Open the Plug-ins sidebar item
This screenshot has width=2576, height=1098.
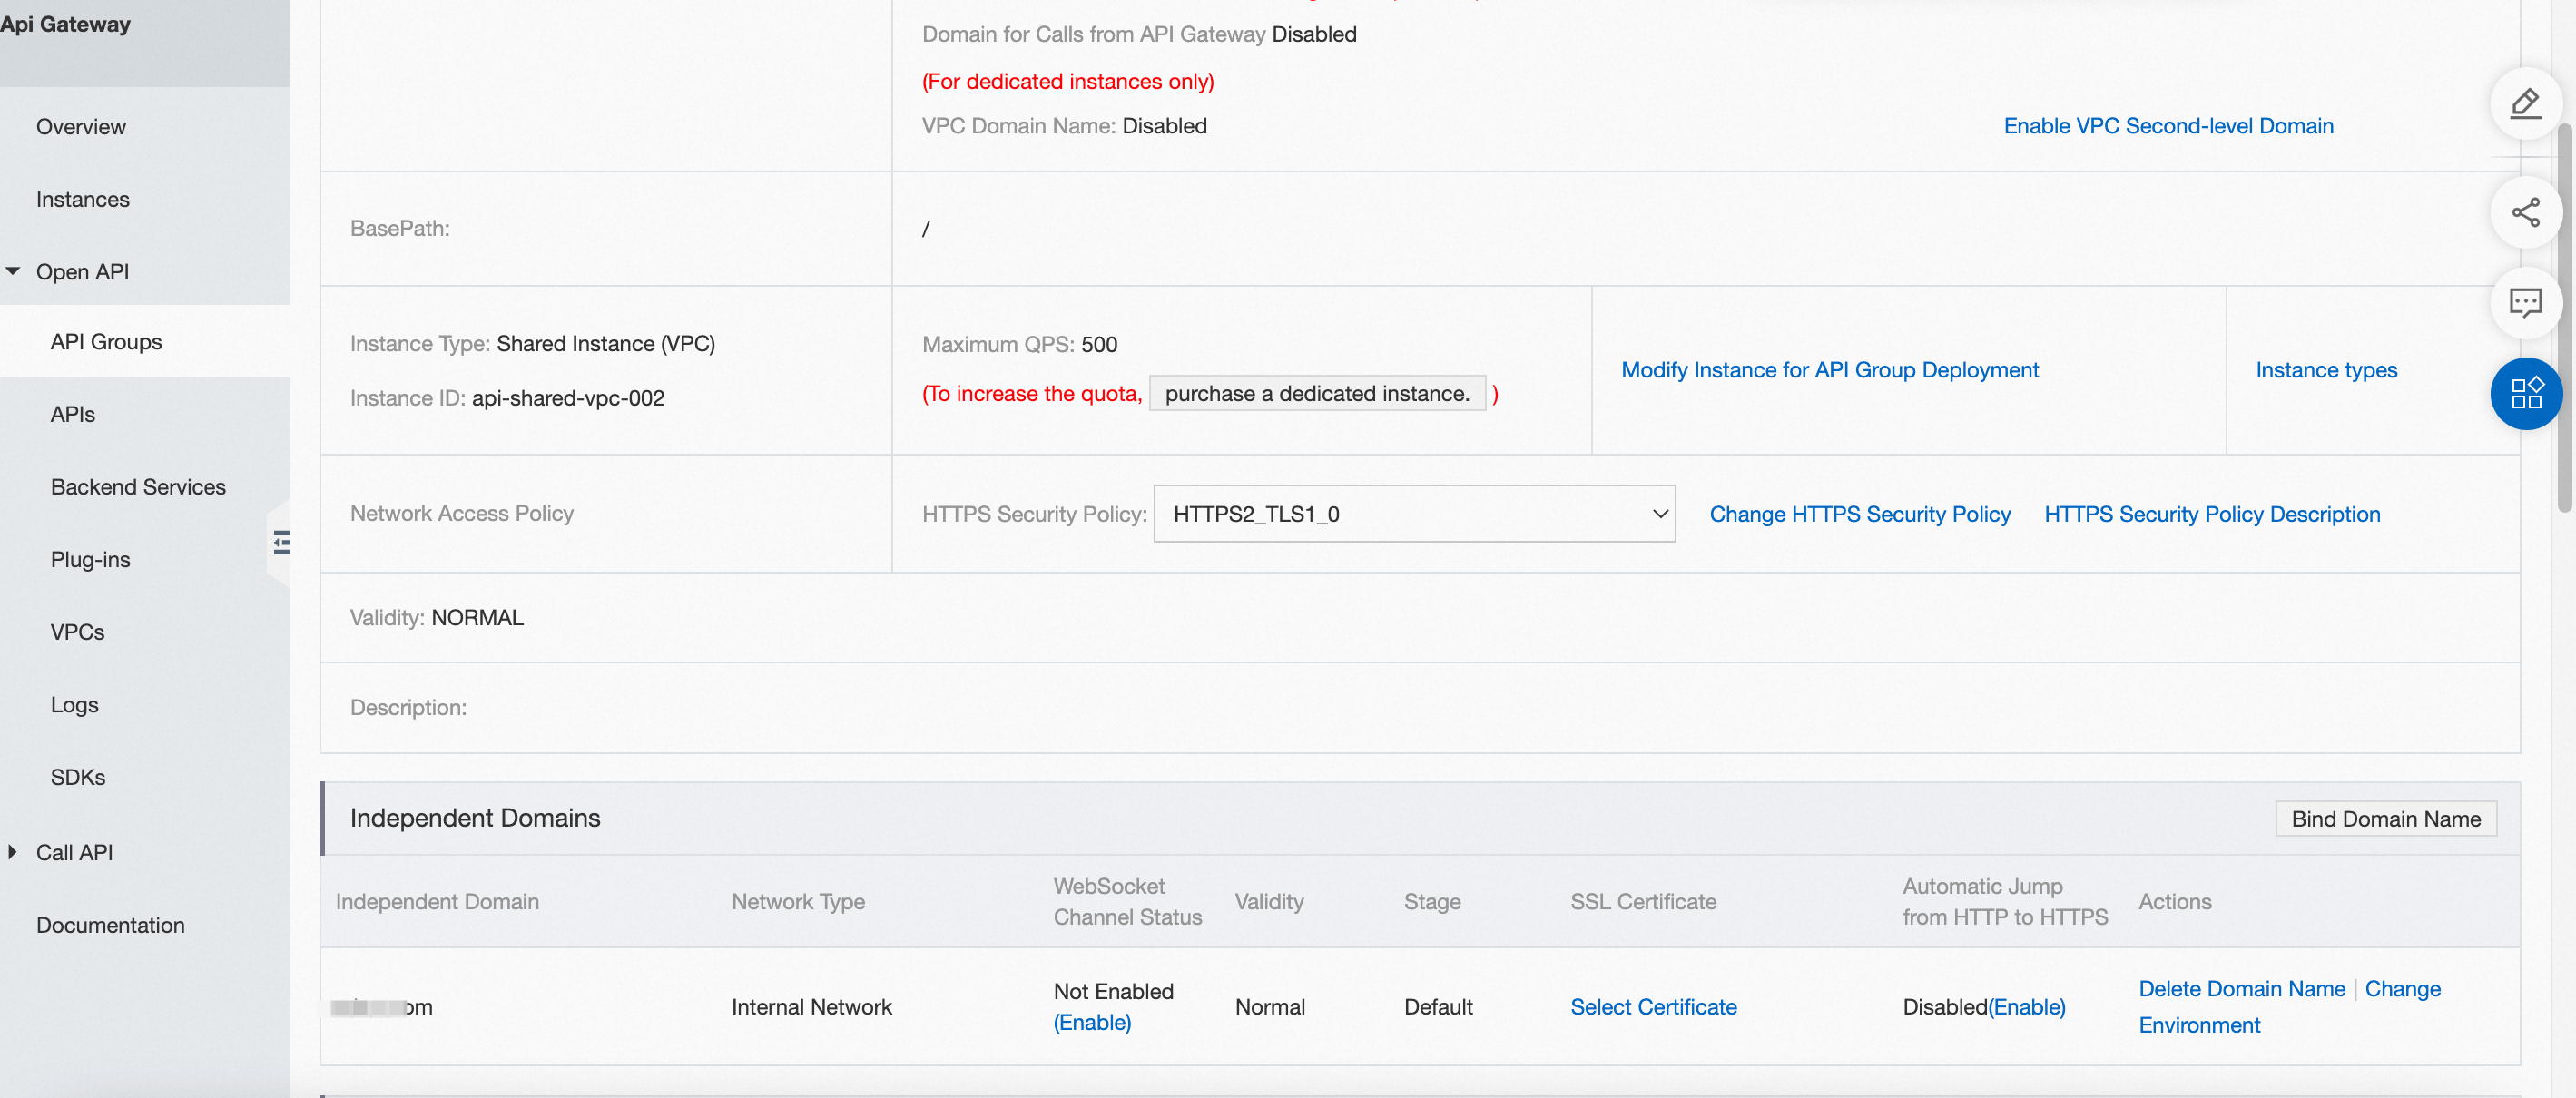tap(90, 559)
